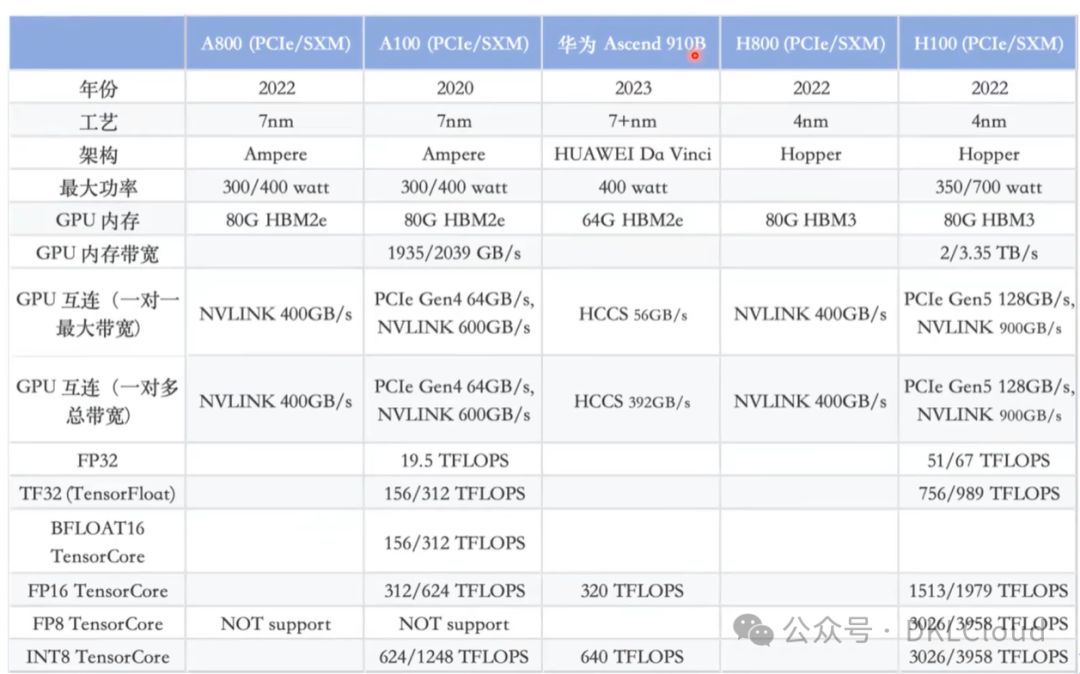Viewport: 1080px width, 674px height.
Task: Select the year 2023 cell
Action: [633, 88]
